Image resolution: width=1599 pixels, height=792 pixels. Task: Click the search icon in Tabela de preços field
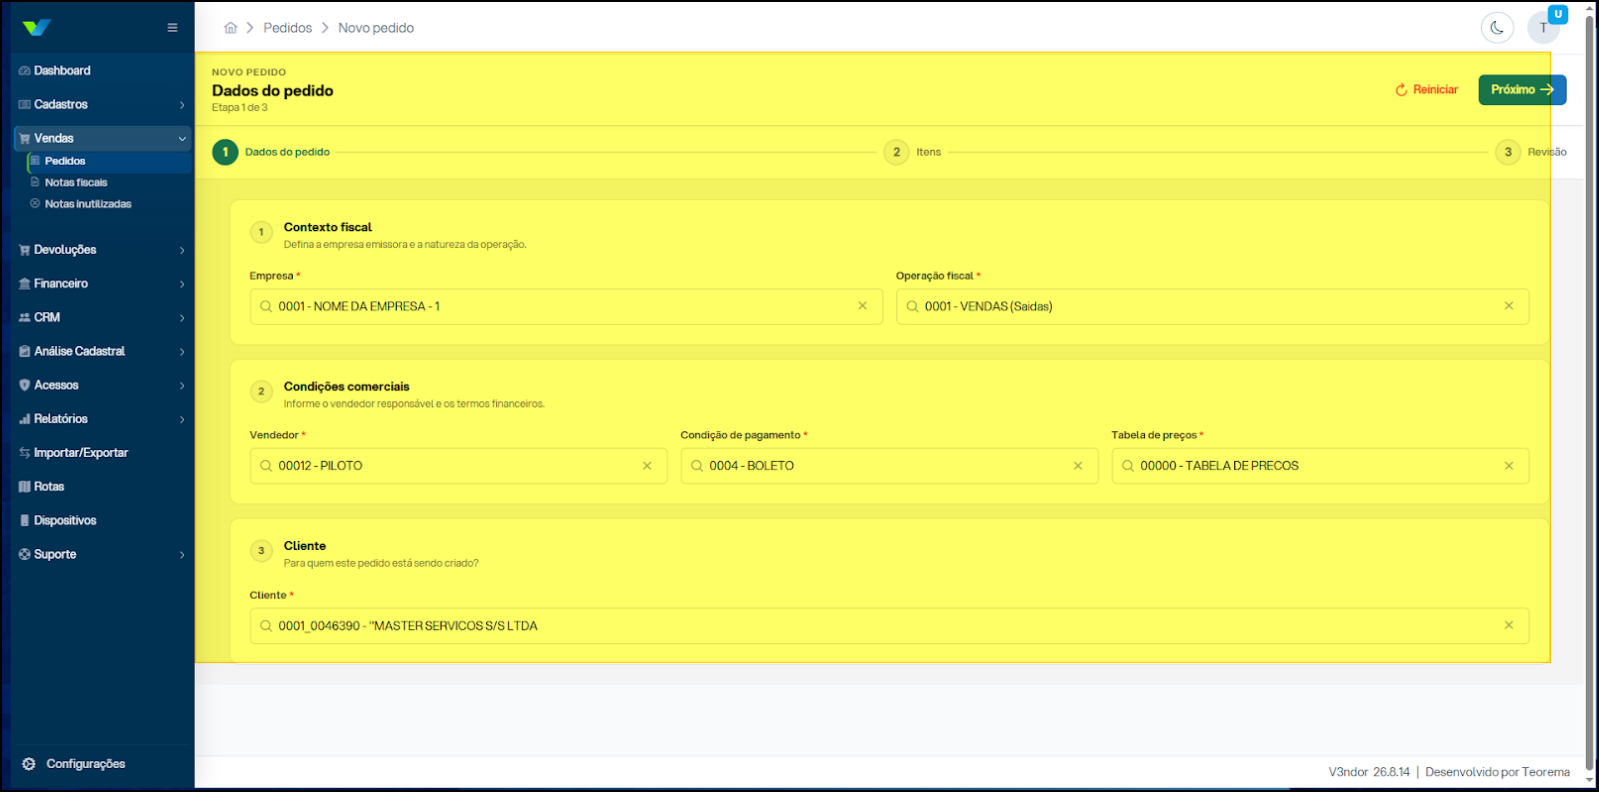tap(1128, 466)
